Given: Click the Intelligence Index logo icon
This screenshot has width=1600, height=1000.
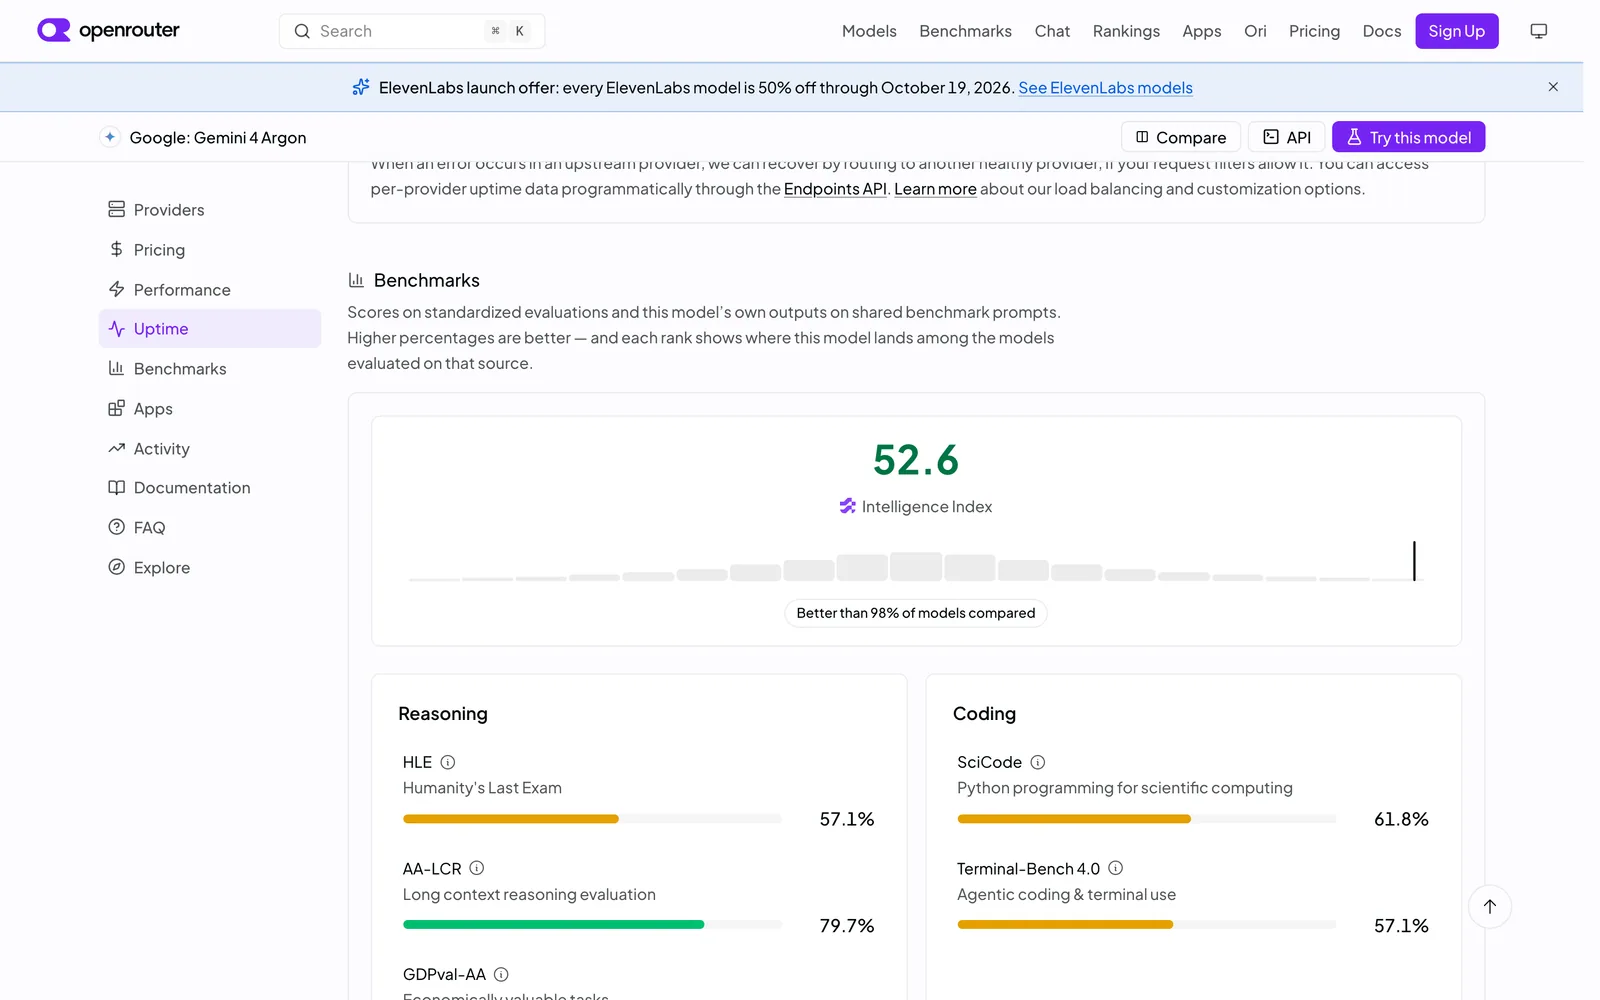Looking at the screenshot, I should point(848,506).
